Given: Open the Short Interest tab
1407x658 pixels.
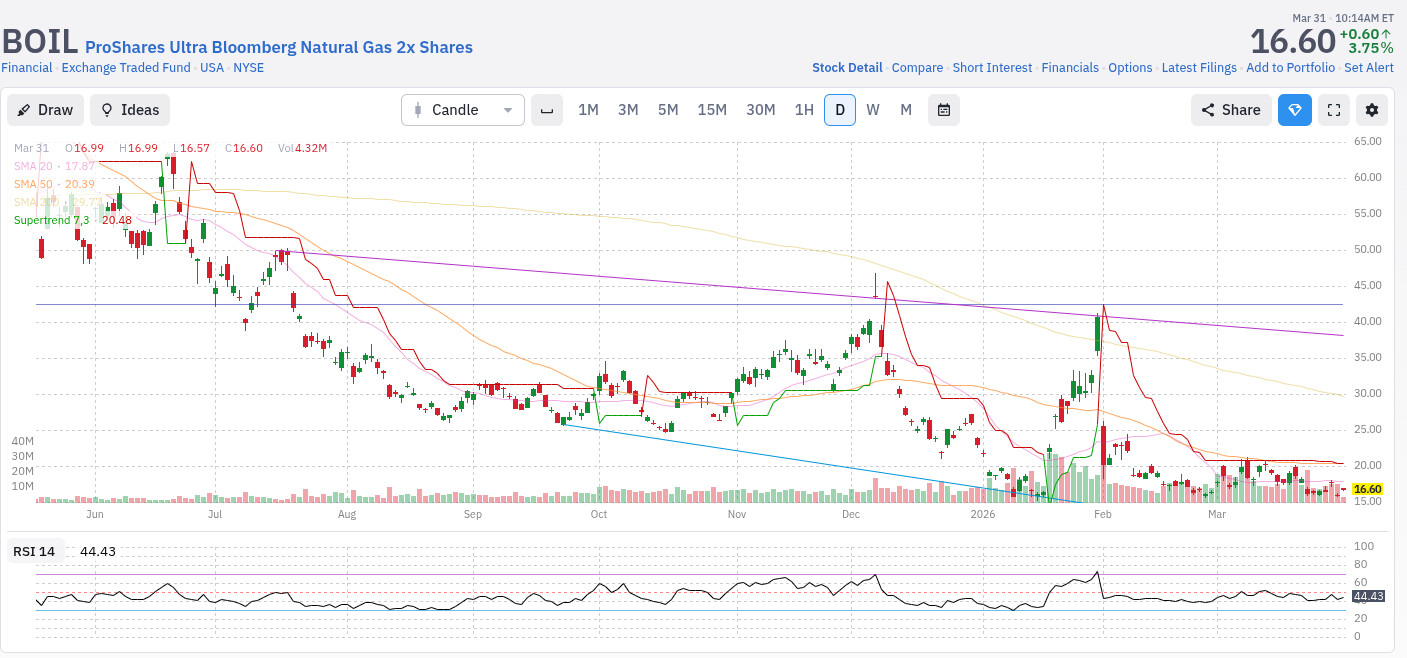Looking at the screenshot, I should (x=991, y=68).
